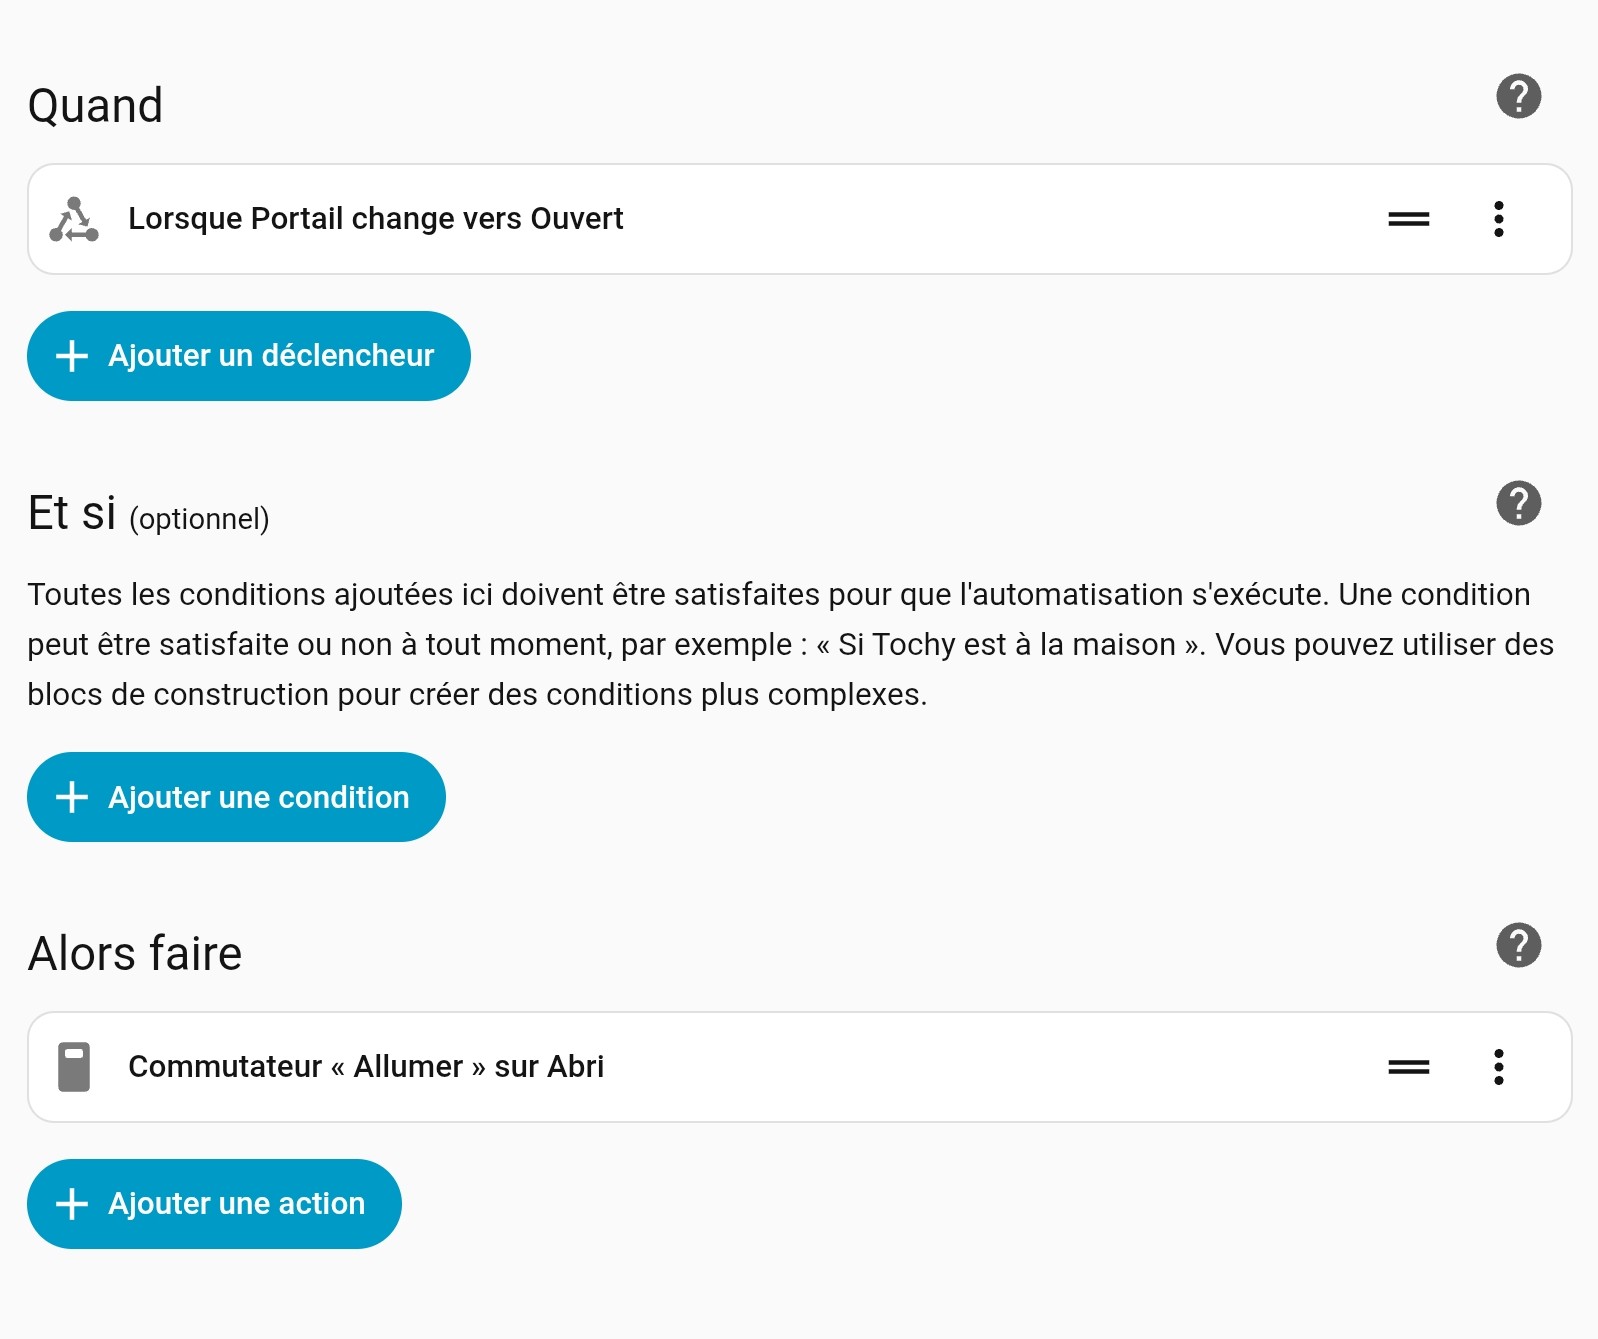The width and height of the screenshot is (1598, 1339).
Task: Open help for the 'Et si' section
Action: pyautogui.click(x=1518, y=503)
